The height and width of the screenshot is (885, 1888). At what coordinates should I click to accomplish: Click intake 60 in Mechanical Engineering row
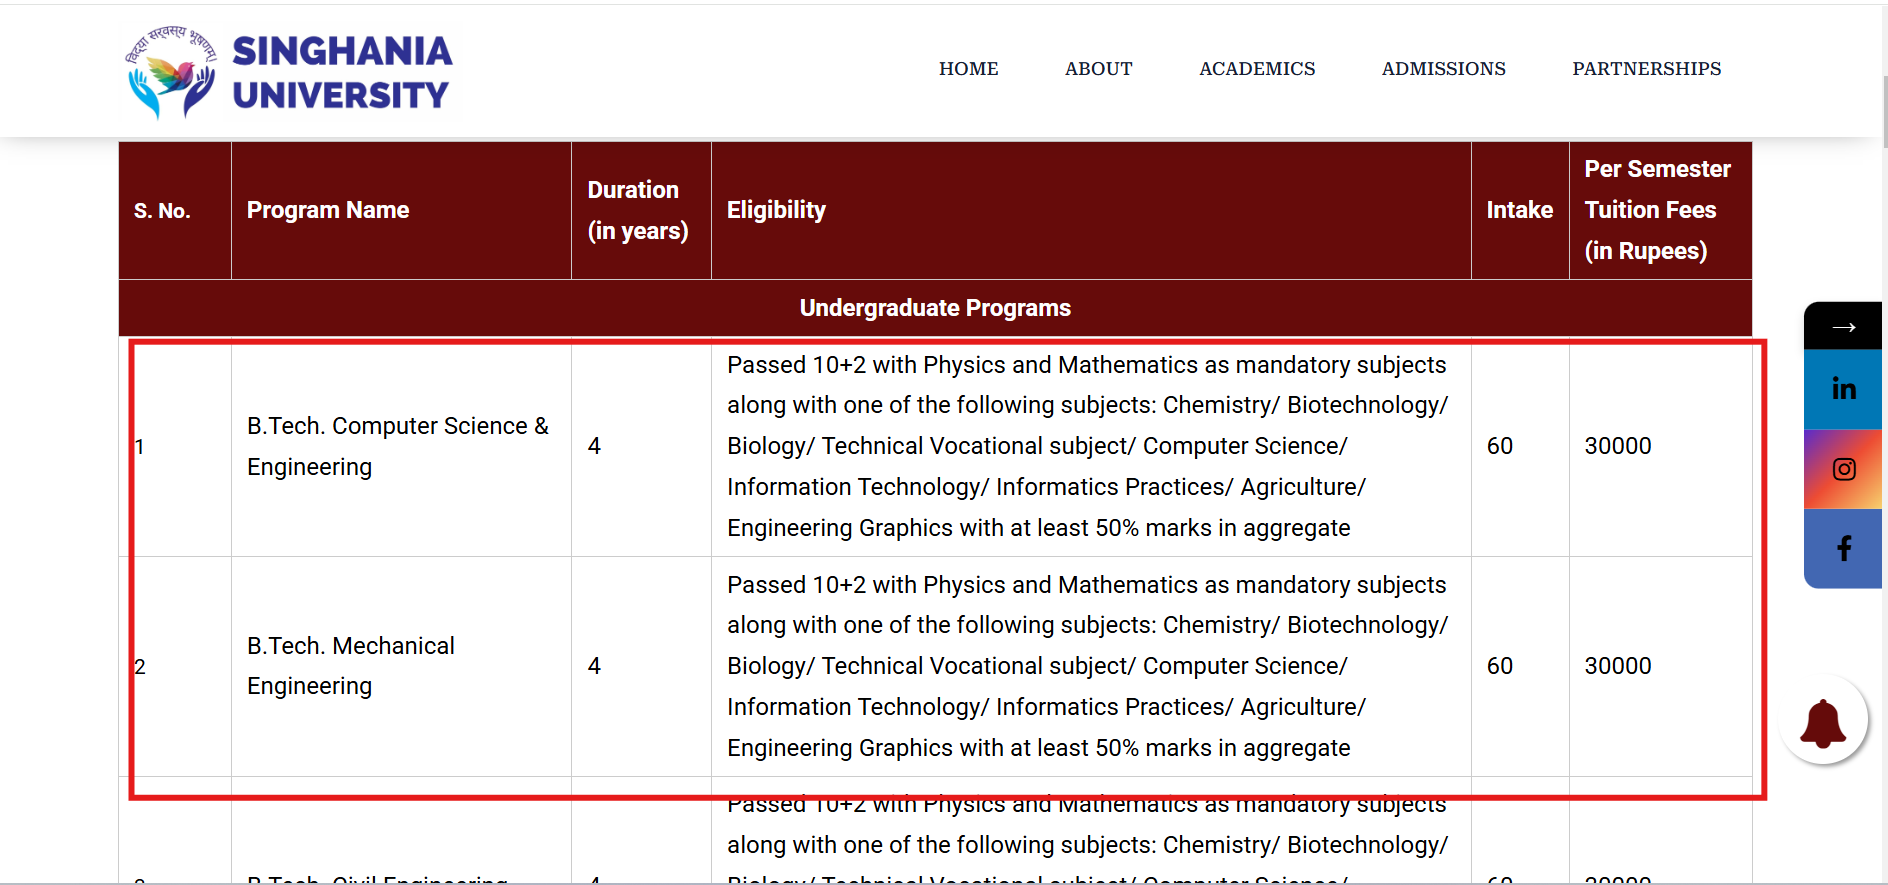tap(1499, 666)
